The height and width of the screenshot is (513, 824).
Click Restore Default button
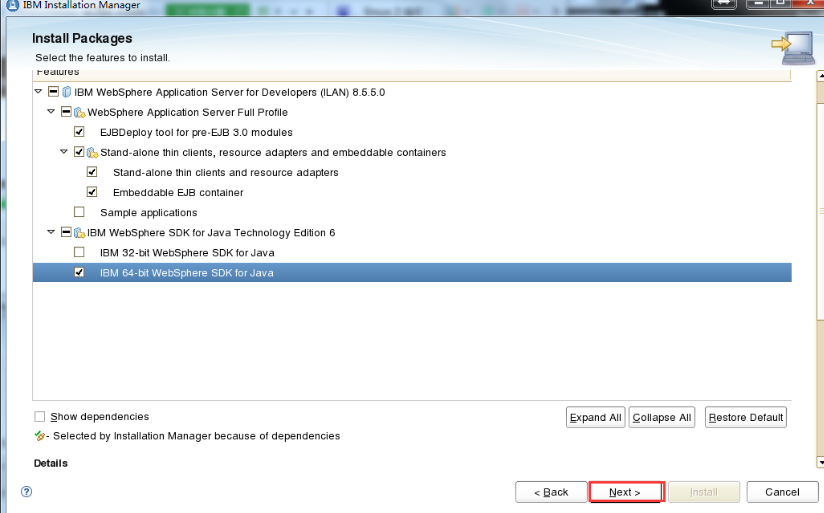[746, 417]
